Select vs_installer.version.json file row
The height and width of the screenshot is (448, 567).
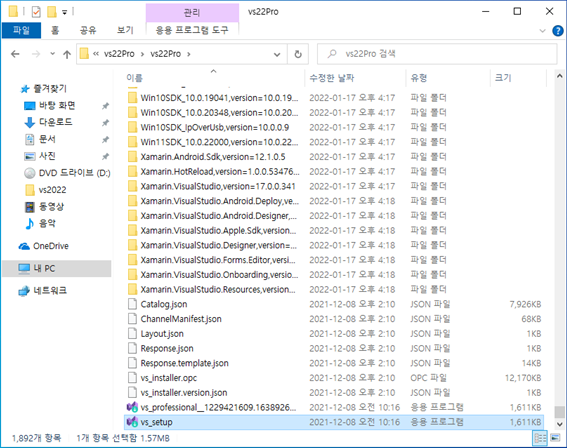tap(333, 393)
